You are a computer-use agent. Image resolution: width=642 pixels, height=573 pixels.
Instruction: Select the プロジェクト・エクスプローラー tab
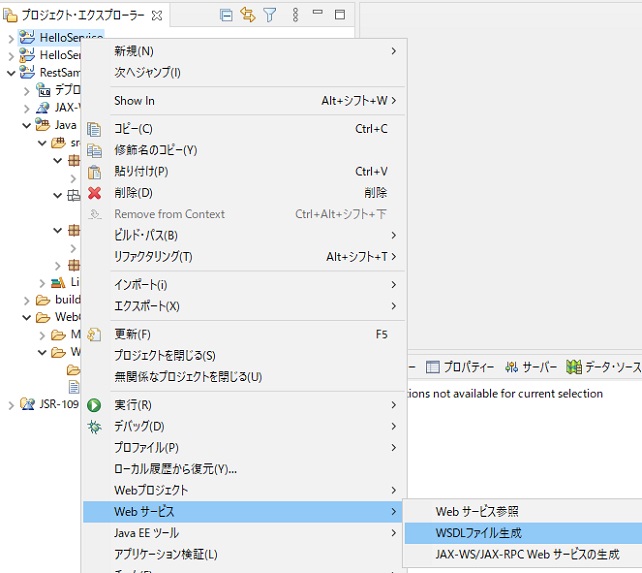coord(83,15)
